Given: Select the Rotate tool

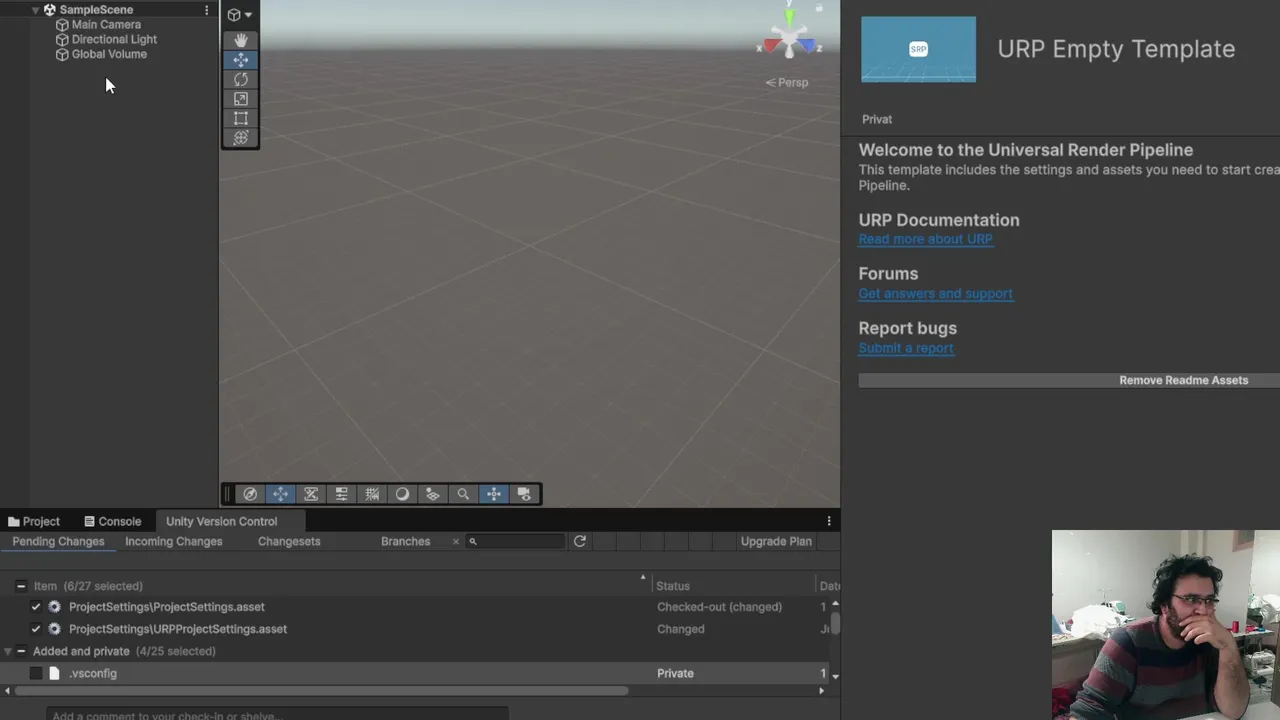Looking at the screenshot, I should click(x=240, y=79).
